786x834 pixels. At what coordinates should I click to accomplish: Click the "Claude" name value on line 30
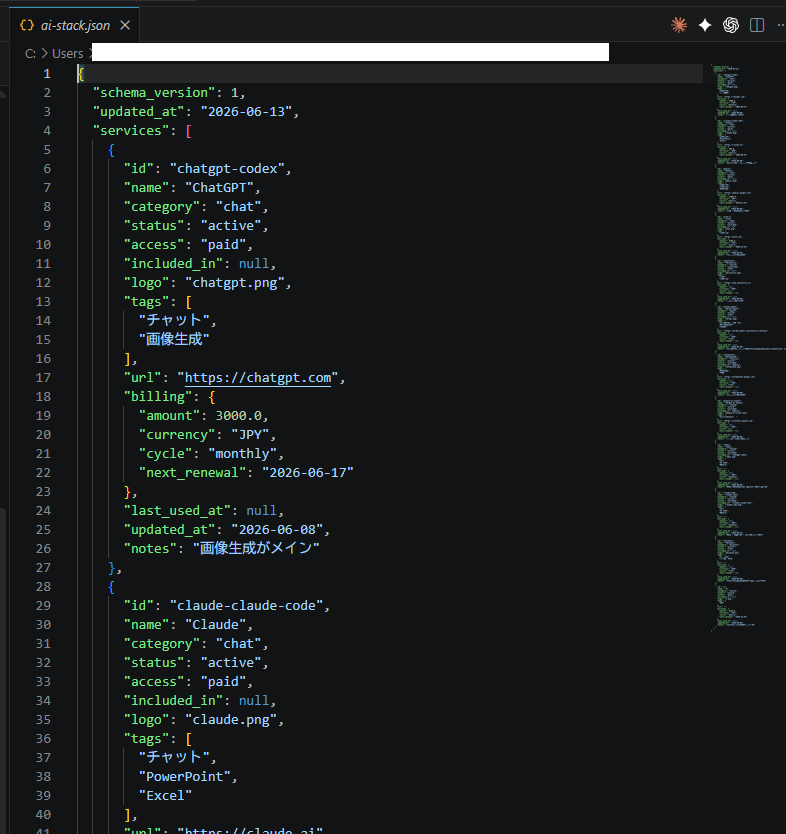click(x=215, y=624)
